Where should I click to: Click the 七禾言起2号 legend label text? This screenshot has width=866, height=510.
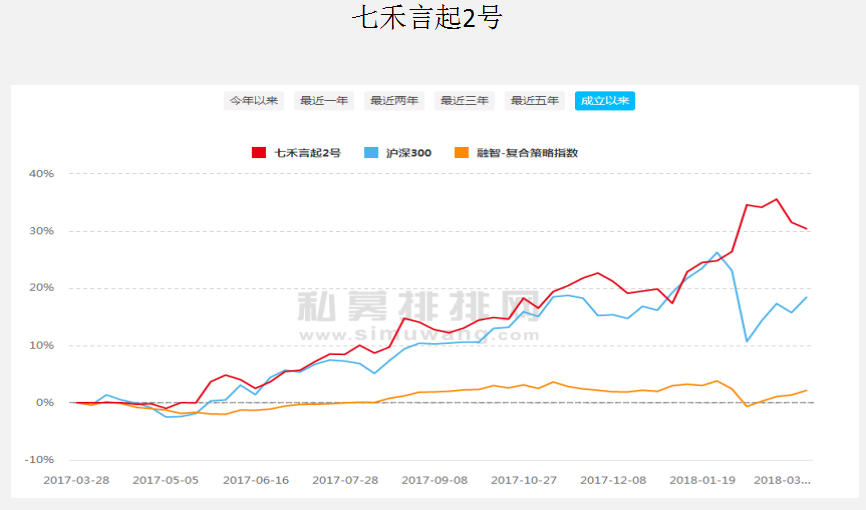(x=307, y=153)
